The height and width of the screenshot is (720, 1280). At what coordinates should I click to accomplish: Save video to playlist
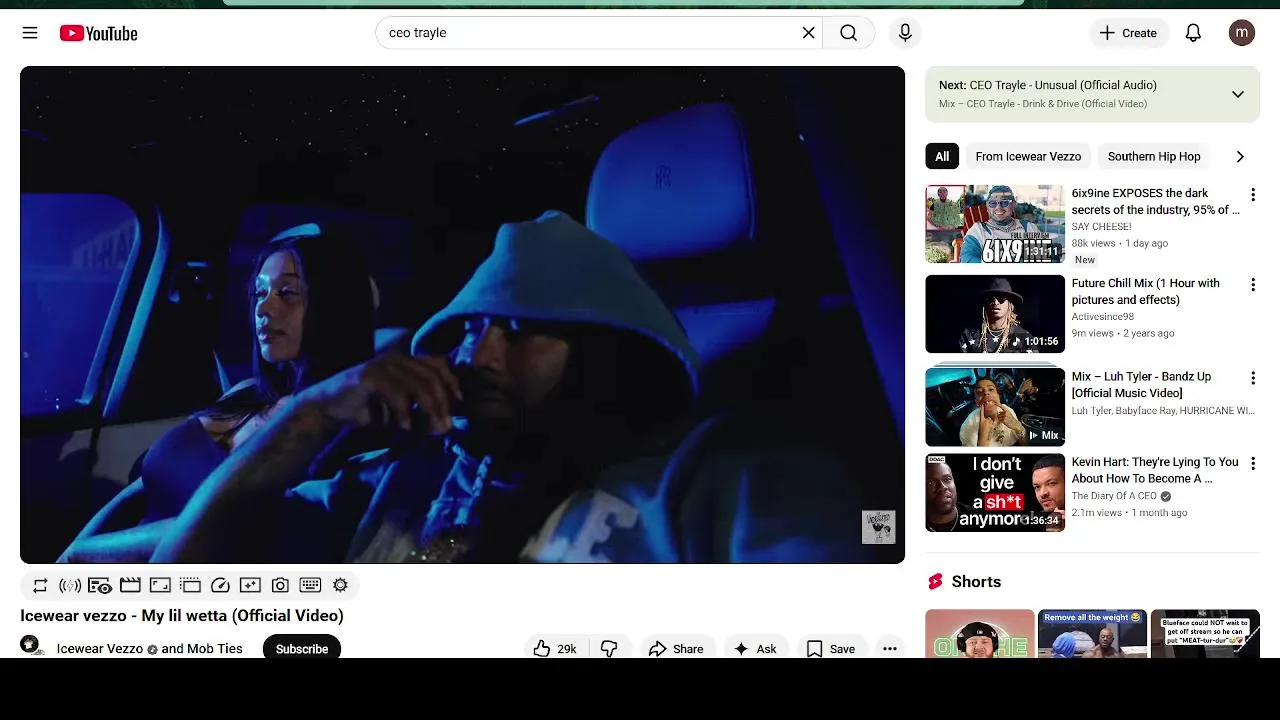point(831,648)
